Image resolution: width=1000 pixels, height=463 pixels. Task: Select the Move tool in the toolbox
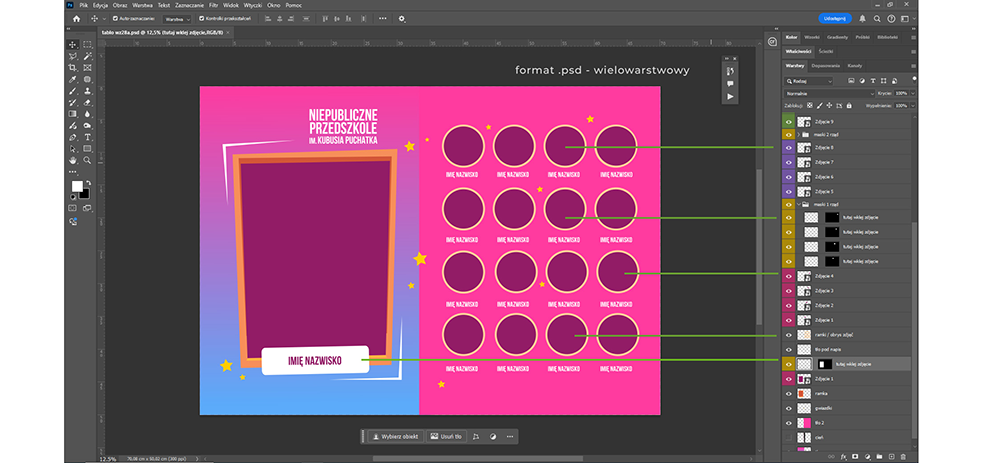pos(73,45)
